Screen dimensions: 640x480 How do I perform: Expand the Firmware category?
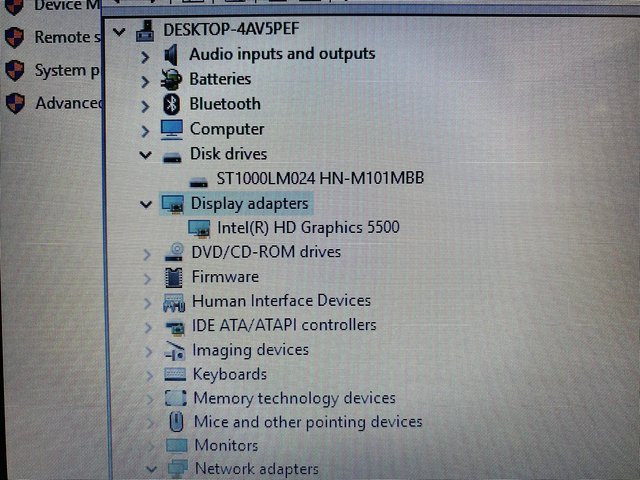(x=148, y=279)
